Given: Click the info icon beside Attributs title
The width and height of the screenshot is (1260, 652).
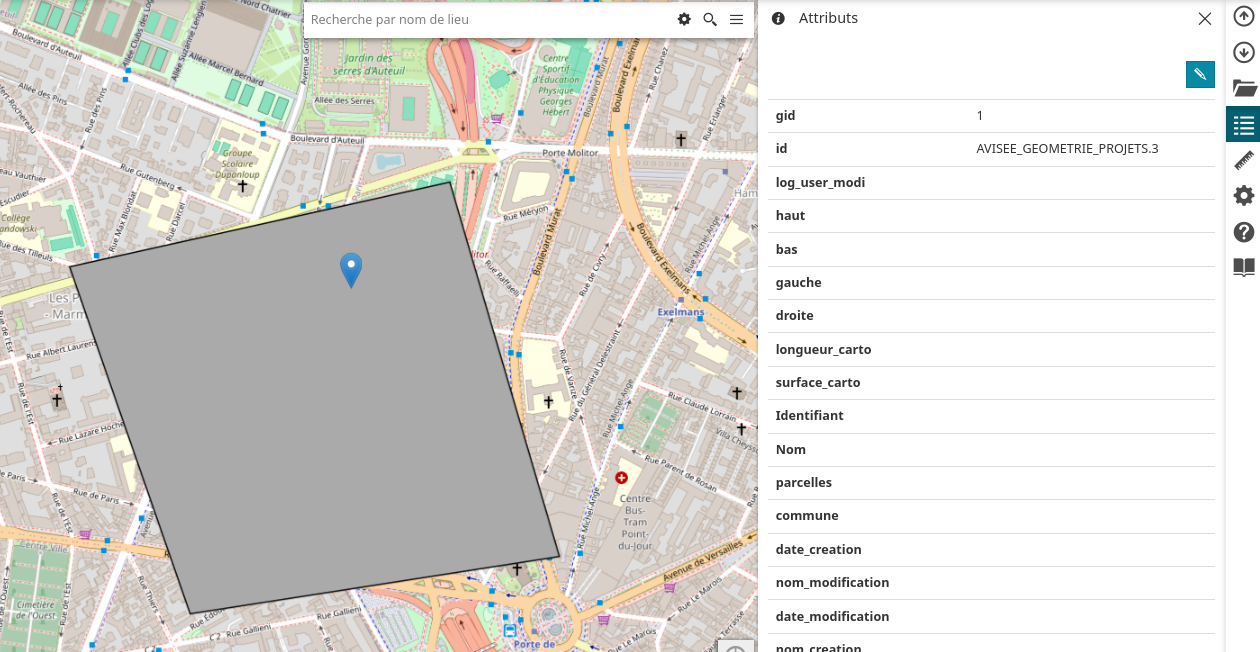Looking at the screenshot, I should point(778,18).
